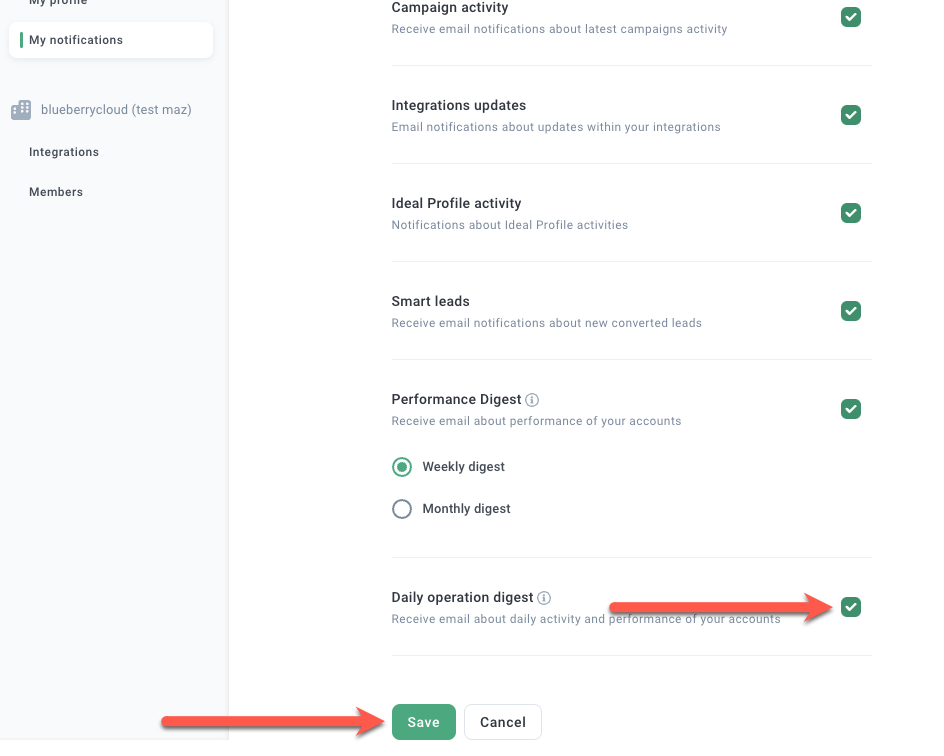This screenshot has height=756, width=944.
Task: Go to Integrations in the sidebar
Action: (64, 152)
